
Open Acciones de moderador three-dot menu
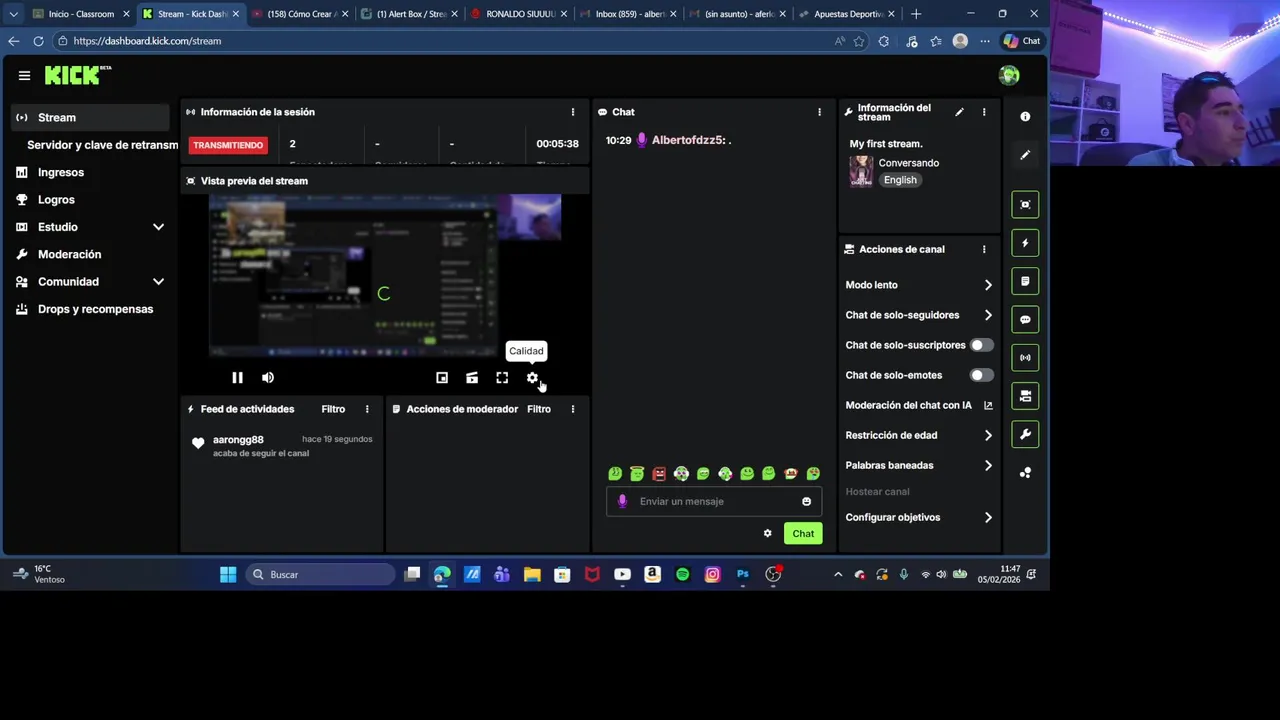point(573,409)
